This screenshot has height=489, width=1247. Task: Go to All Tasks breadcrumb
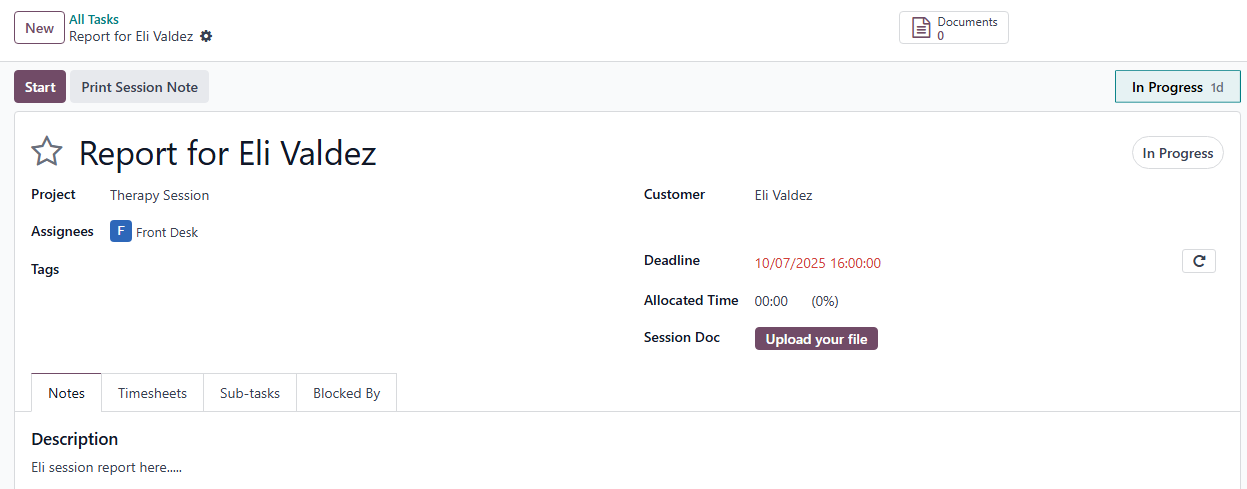94,19
